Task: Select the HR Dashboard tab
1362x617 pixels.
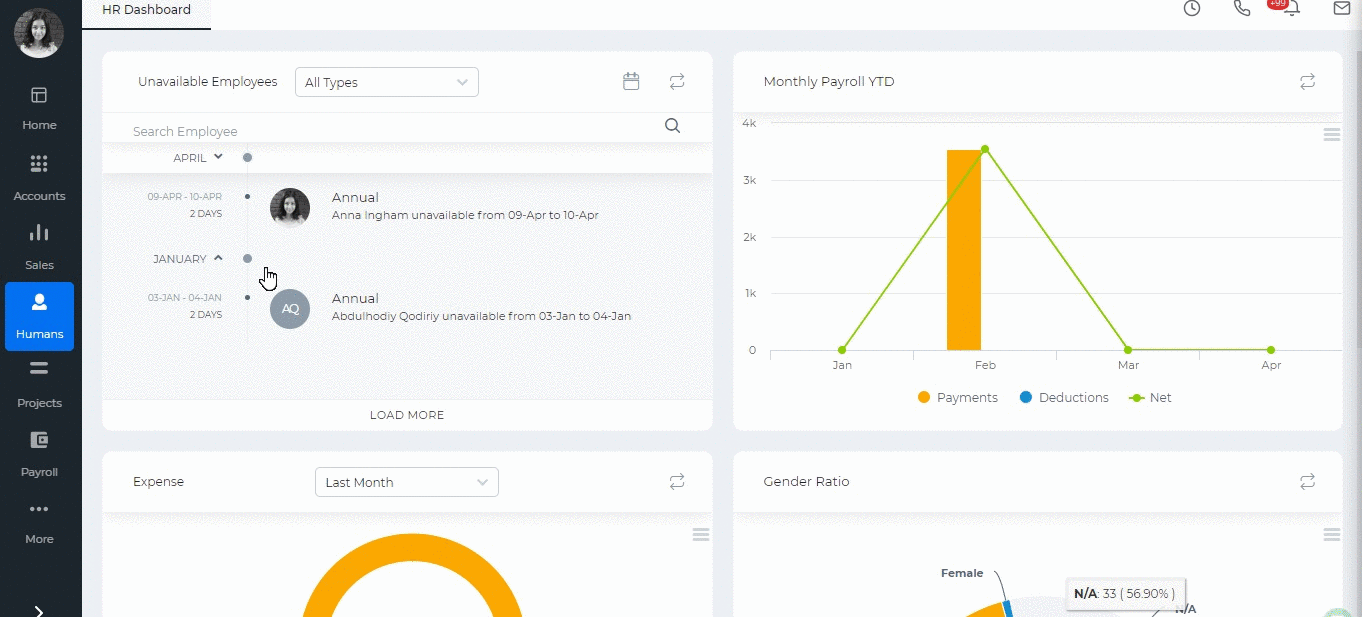Action: (146, 10)
